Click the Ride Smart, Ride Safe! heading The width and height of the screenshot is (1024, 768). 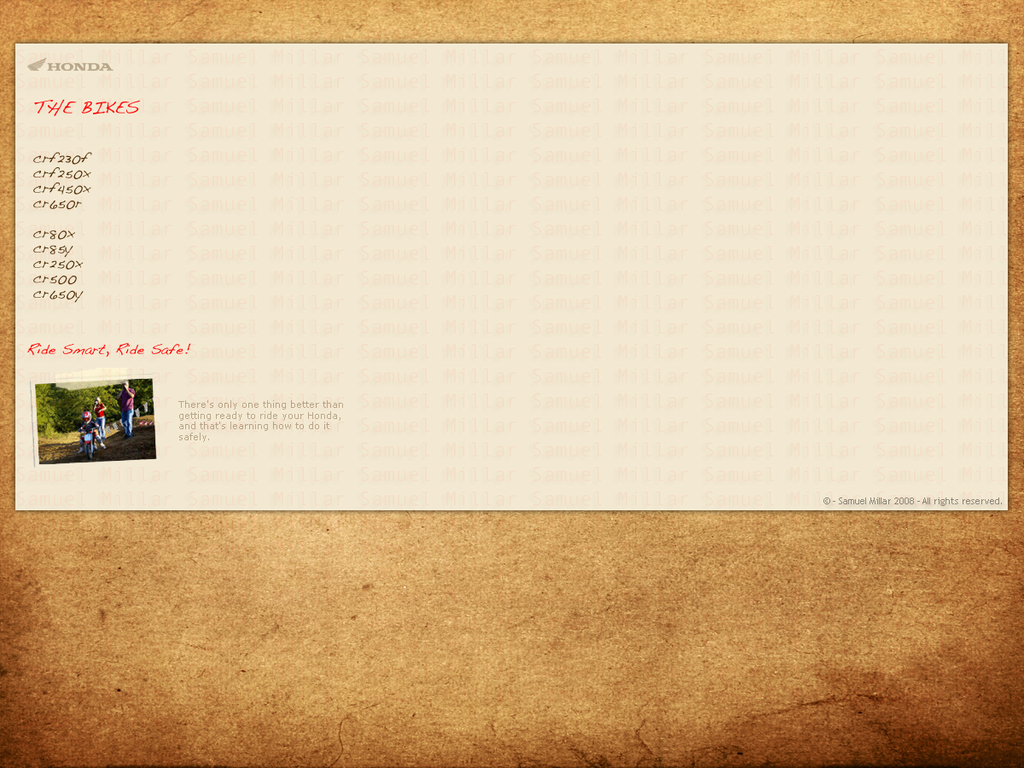108,350
